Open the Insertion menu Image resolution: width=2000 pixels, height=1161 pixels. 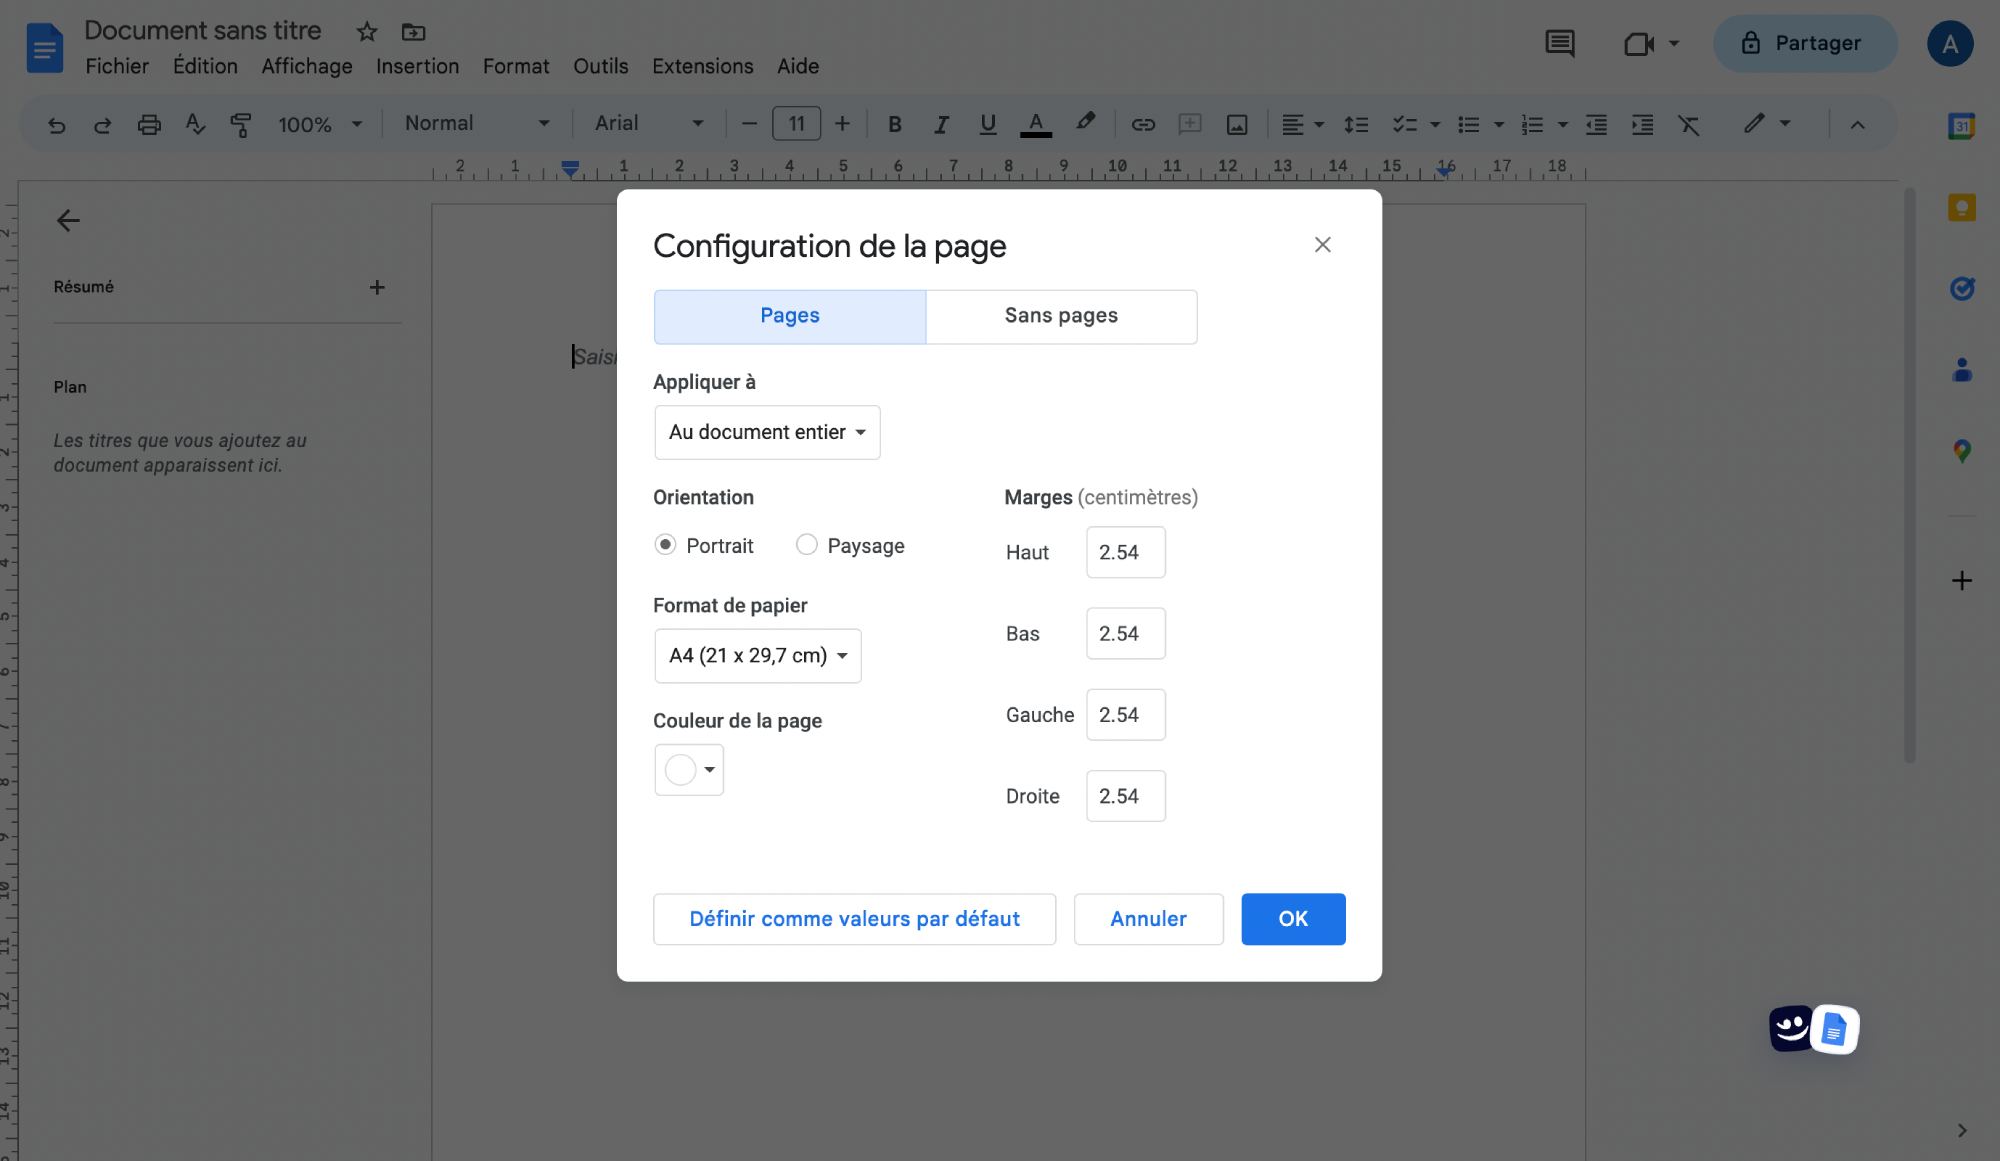417,66
